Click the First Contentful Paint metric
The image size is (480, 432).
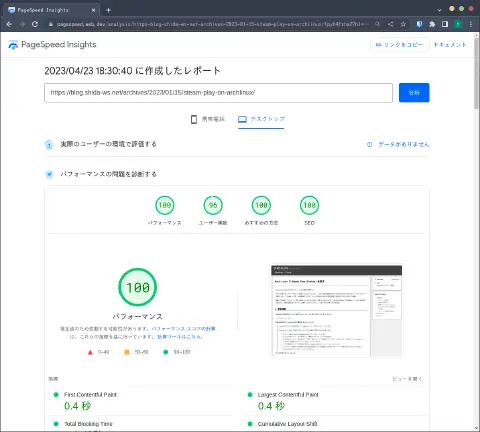point(90,395)
